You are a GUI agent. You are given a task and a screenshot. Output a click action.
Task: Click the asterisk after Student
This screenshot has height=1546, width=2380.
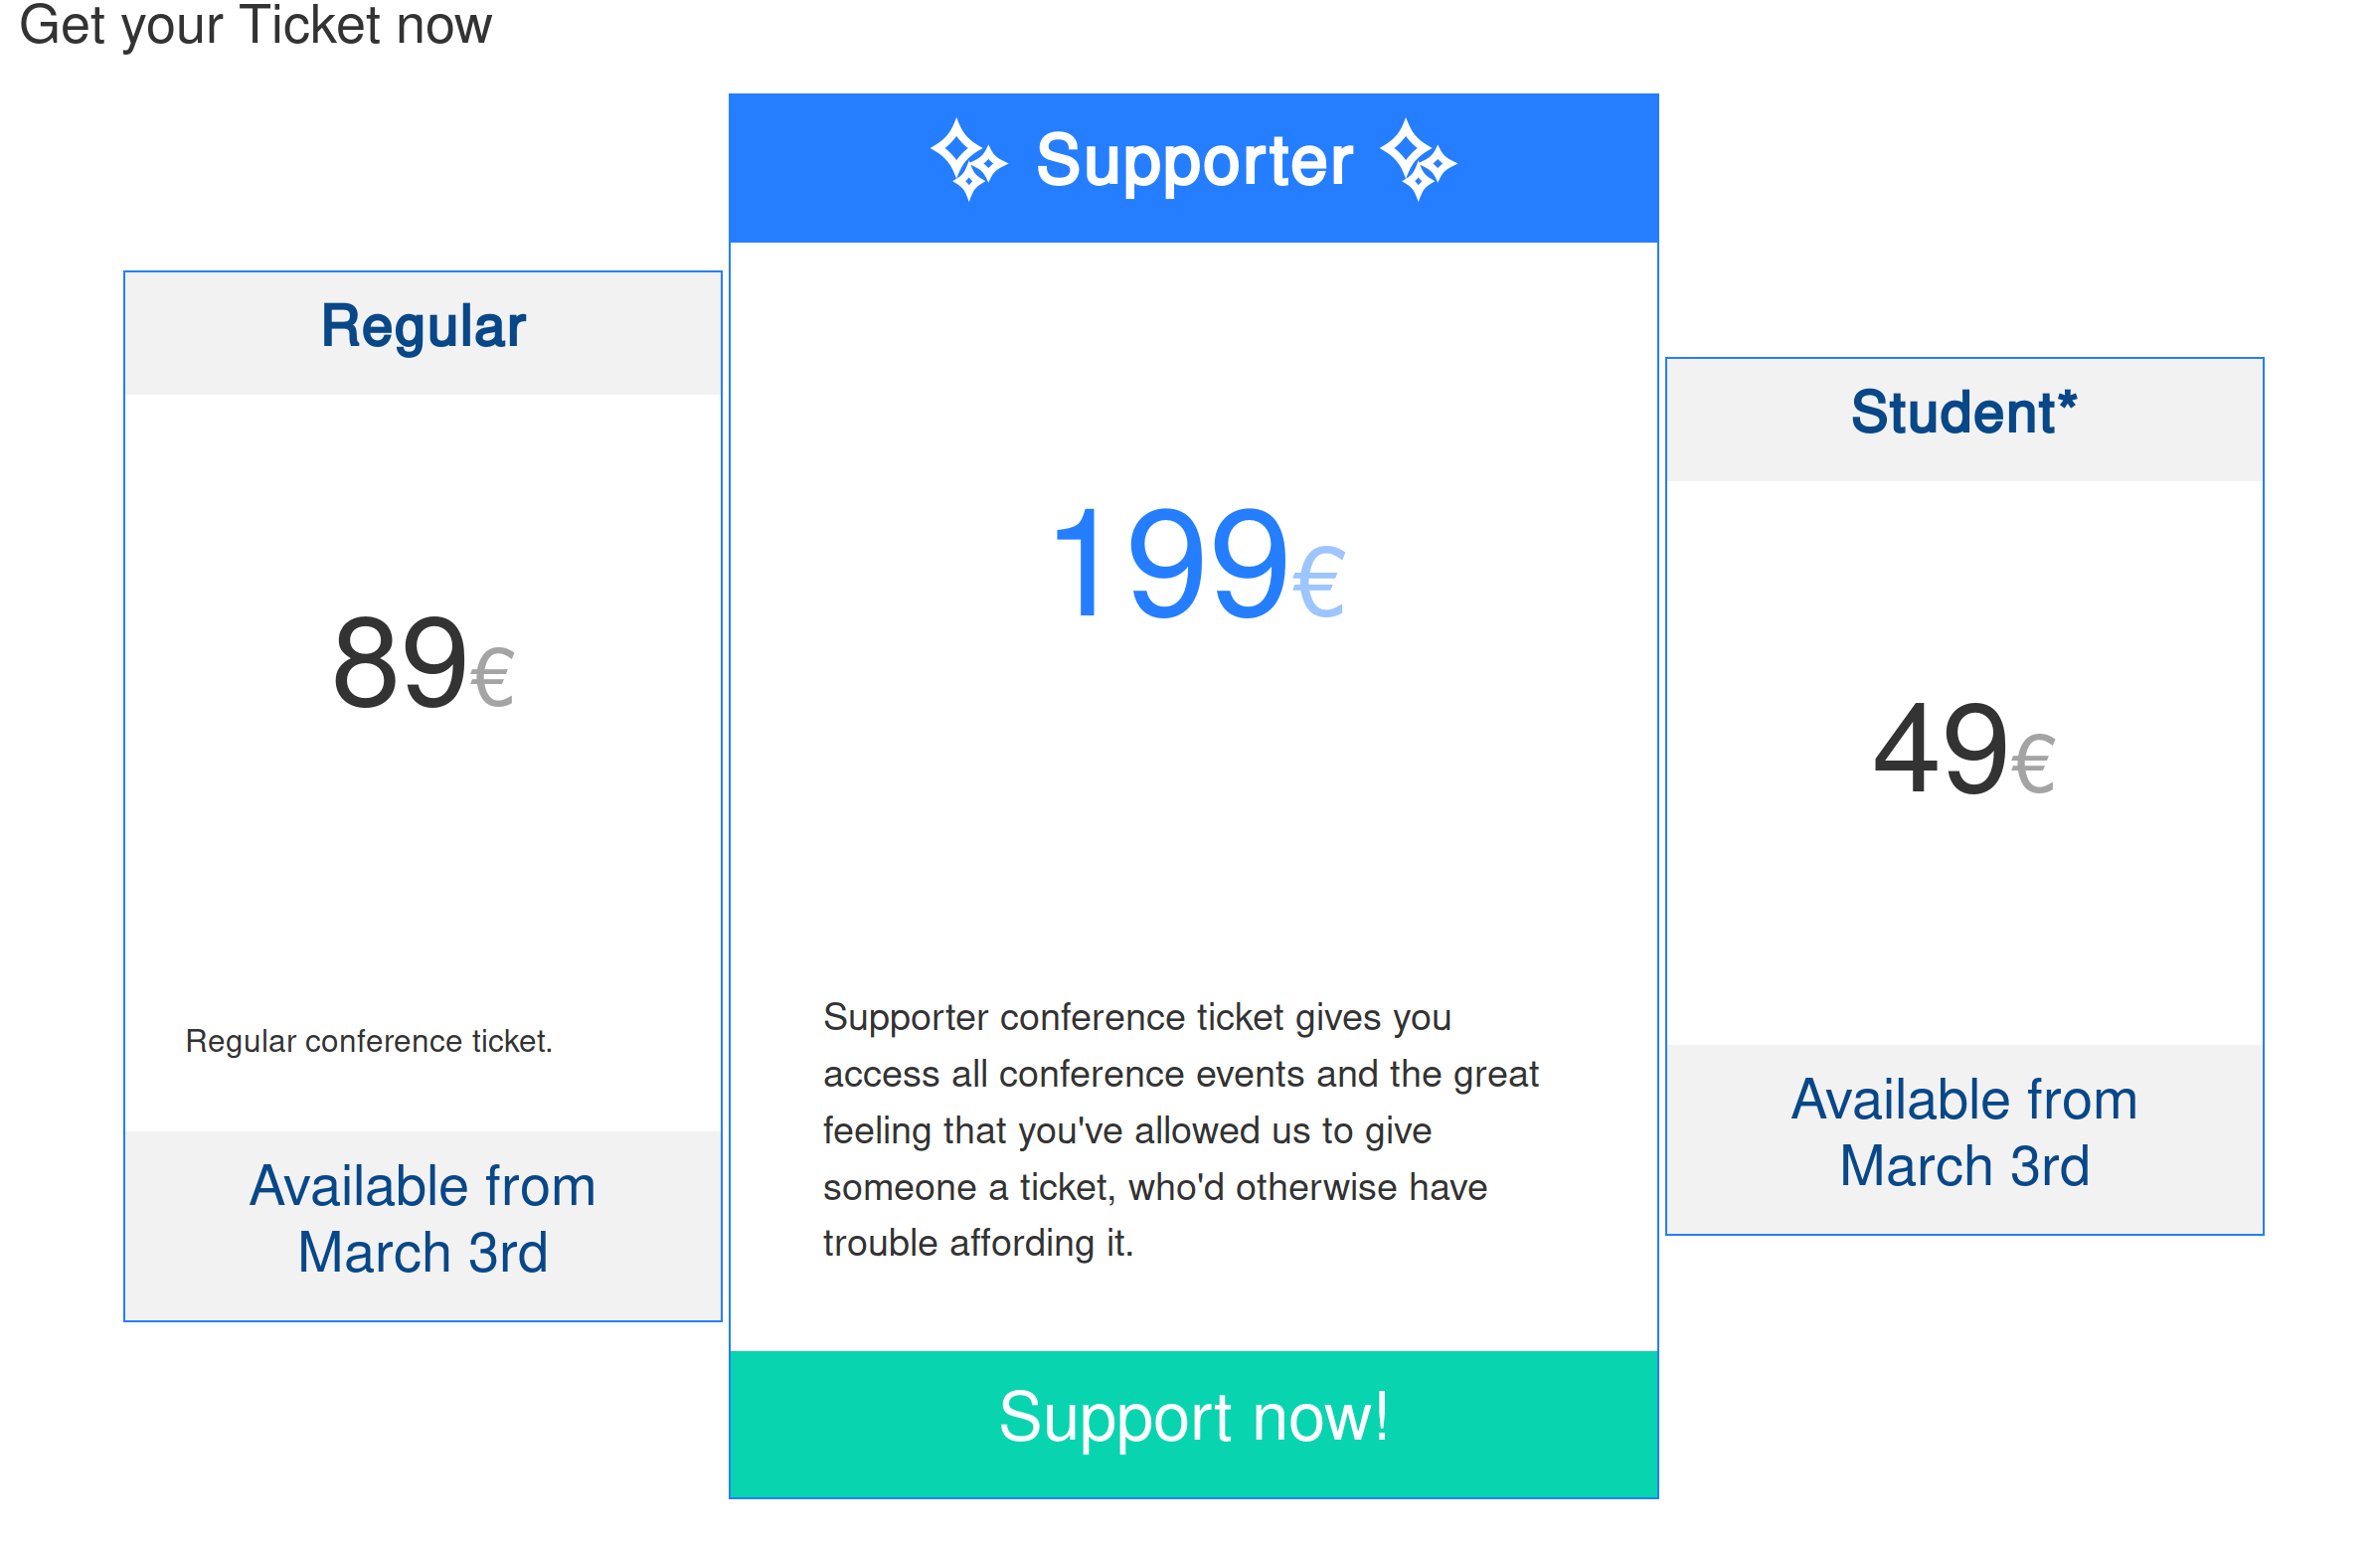2067,402
